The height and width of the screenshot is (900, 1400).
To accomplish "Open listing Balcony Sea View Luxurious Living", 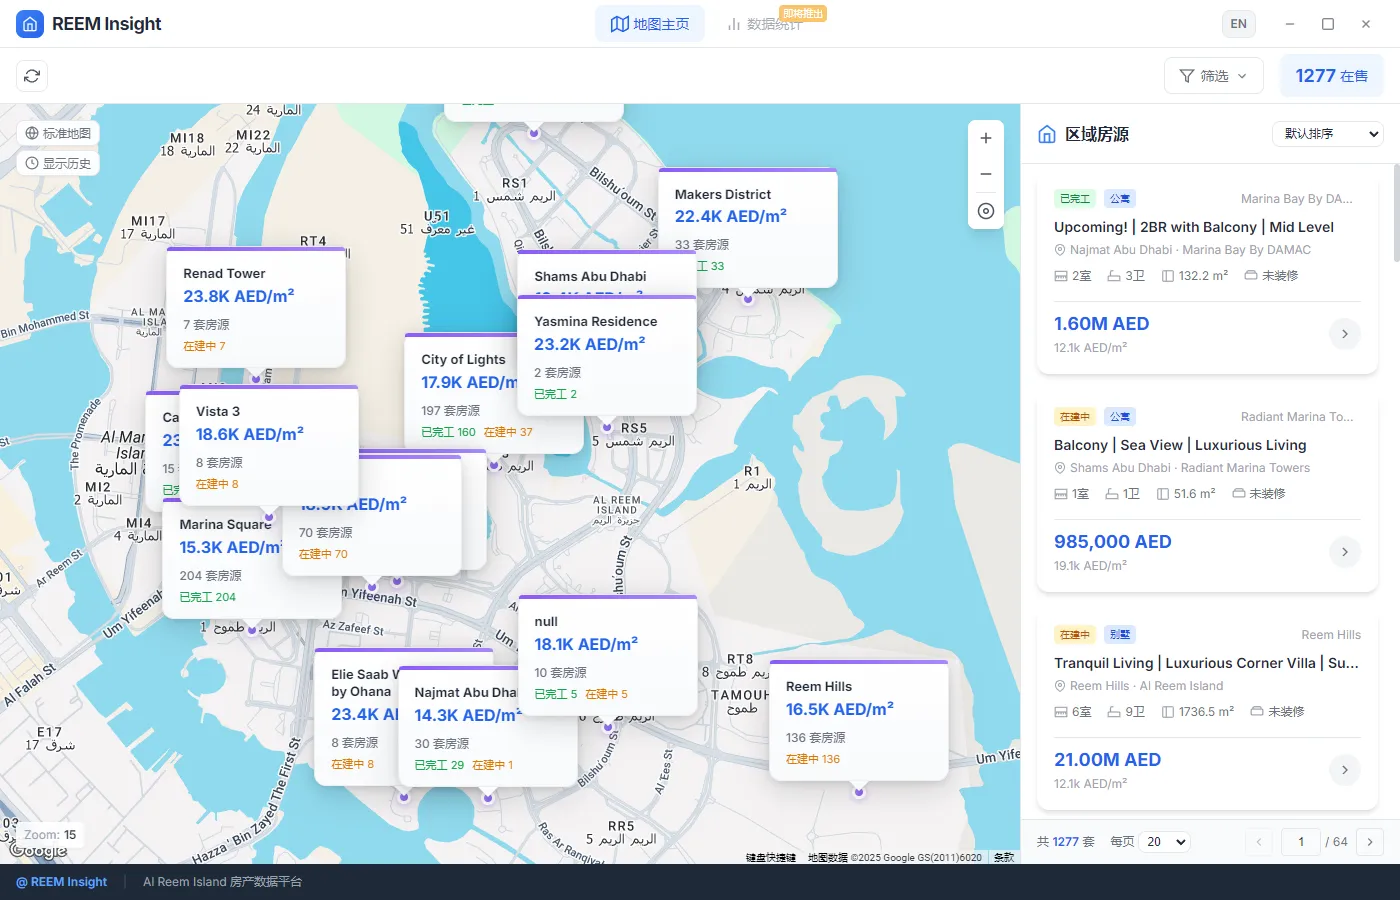I will [x=1180, y=445].
